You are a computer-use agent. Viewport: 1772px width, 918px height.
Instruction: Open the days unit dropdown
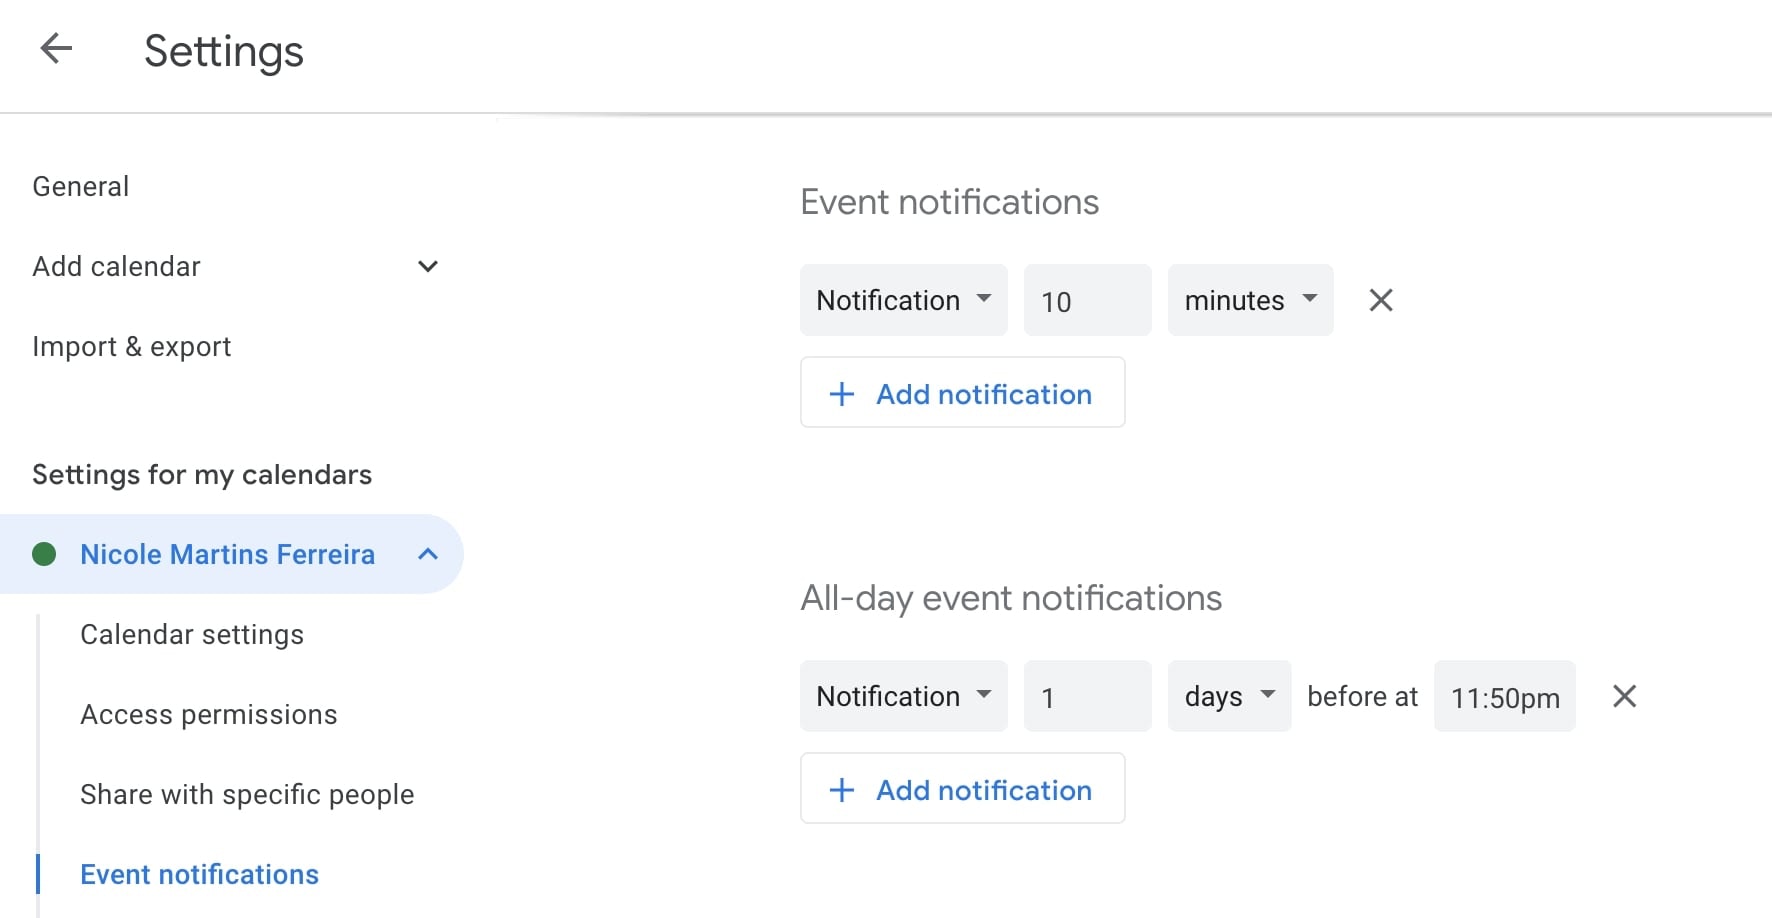pos(1229,696)
